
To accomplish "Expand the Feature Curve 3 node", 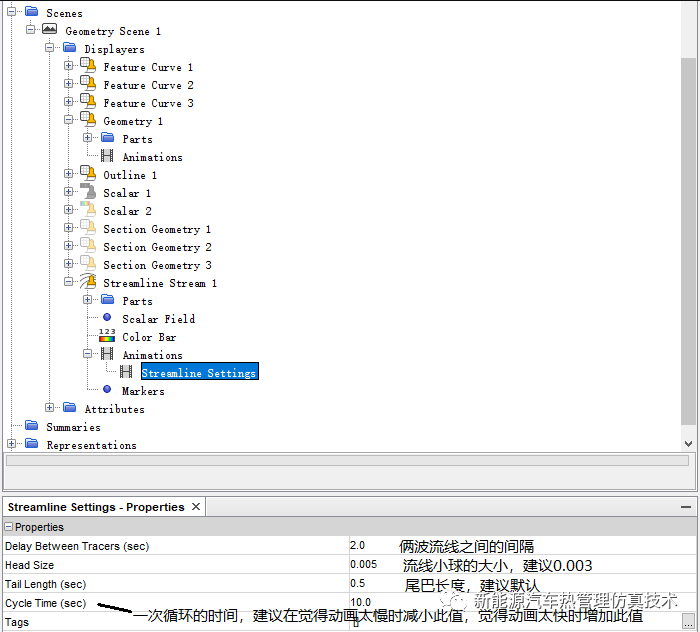I will 68,102.
